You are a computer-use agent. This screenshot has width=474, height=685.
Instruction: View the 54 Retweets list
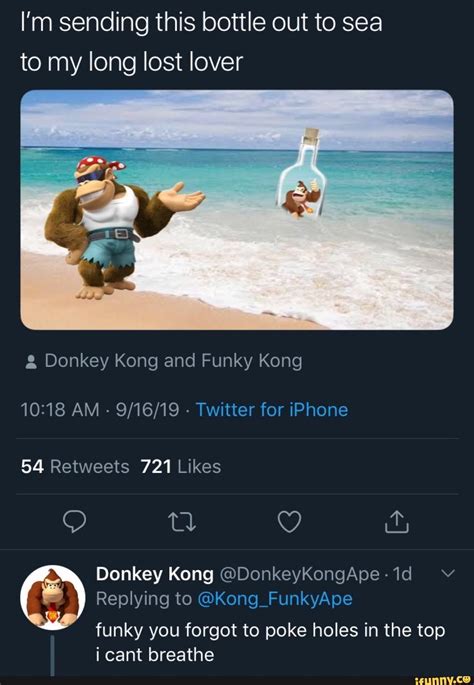tap(75, 467)
